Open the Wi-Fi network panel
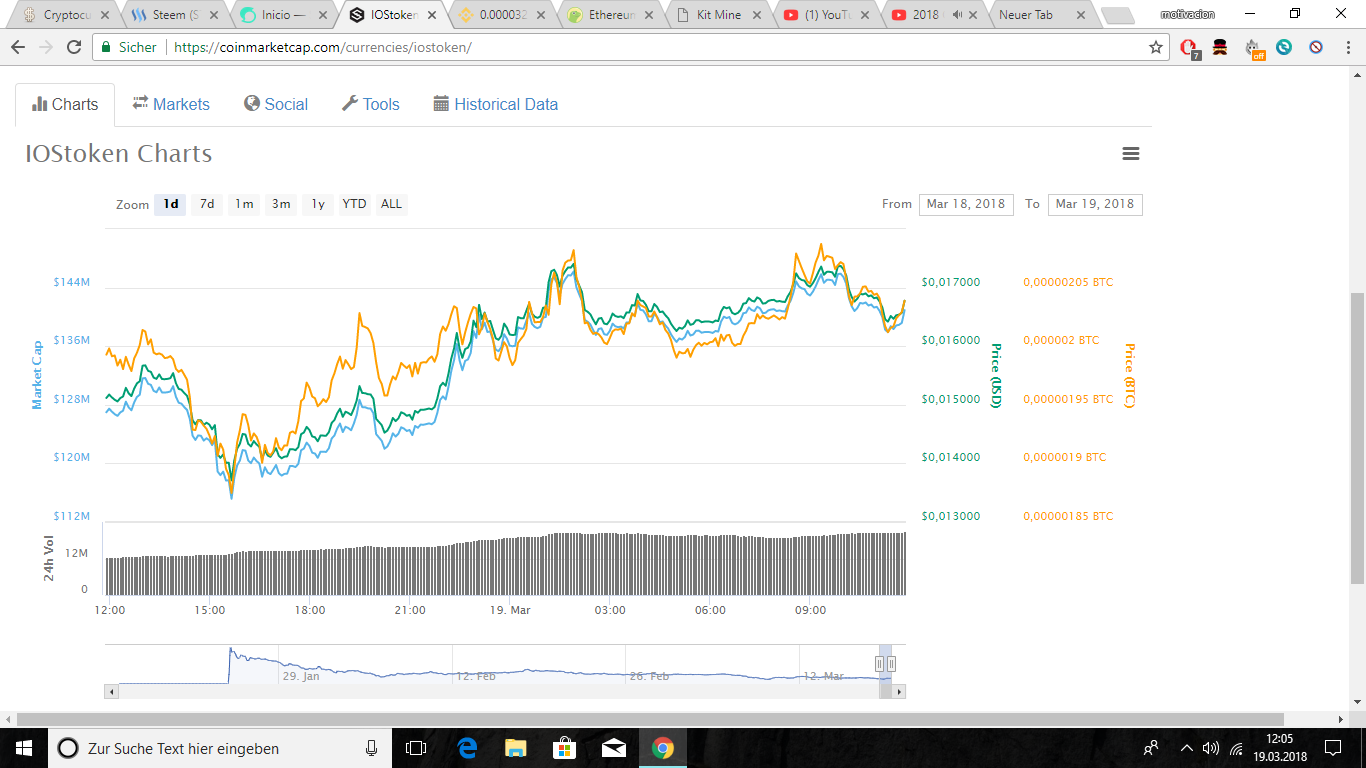Viewport: 1366px width, 768px height. click(x=1236, y=748)
